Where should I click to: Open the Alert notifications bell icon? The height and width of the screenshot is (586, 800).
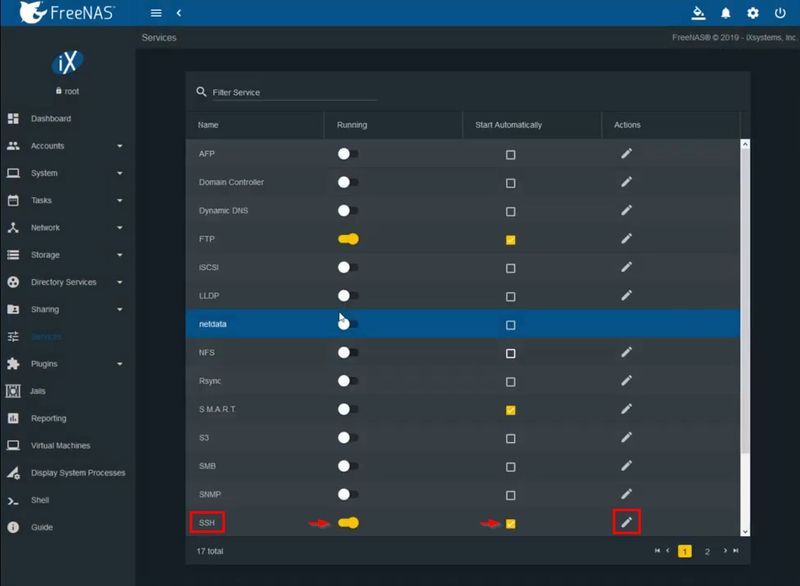(x=727, y=13)
